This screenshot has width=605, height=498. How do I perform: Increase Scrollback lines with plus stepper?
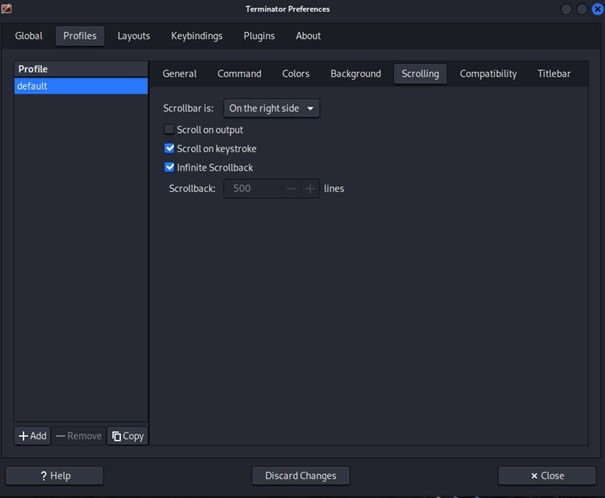pos(310,188)
